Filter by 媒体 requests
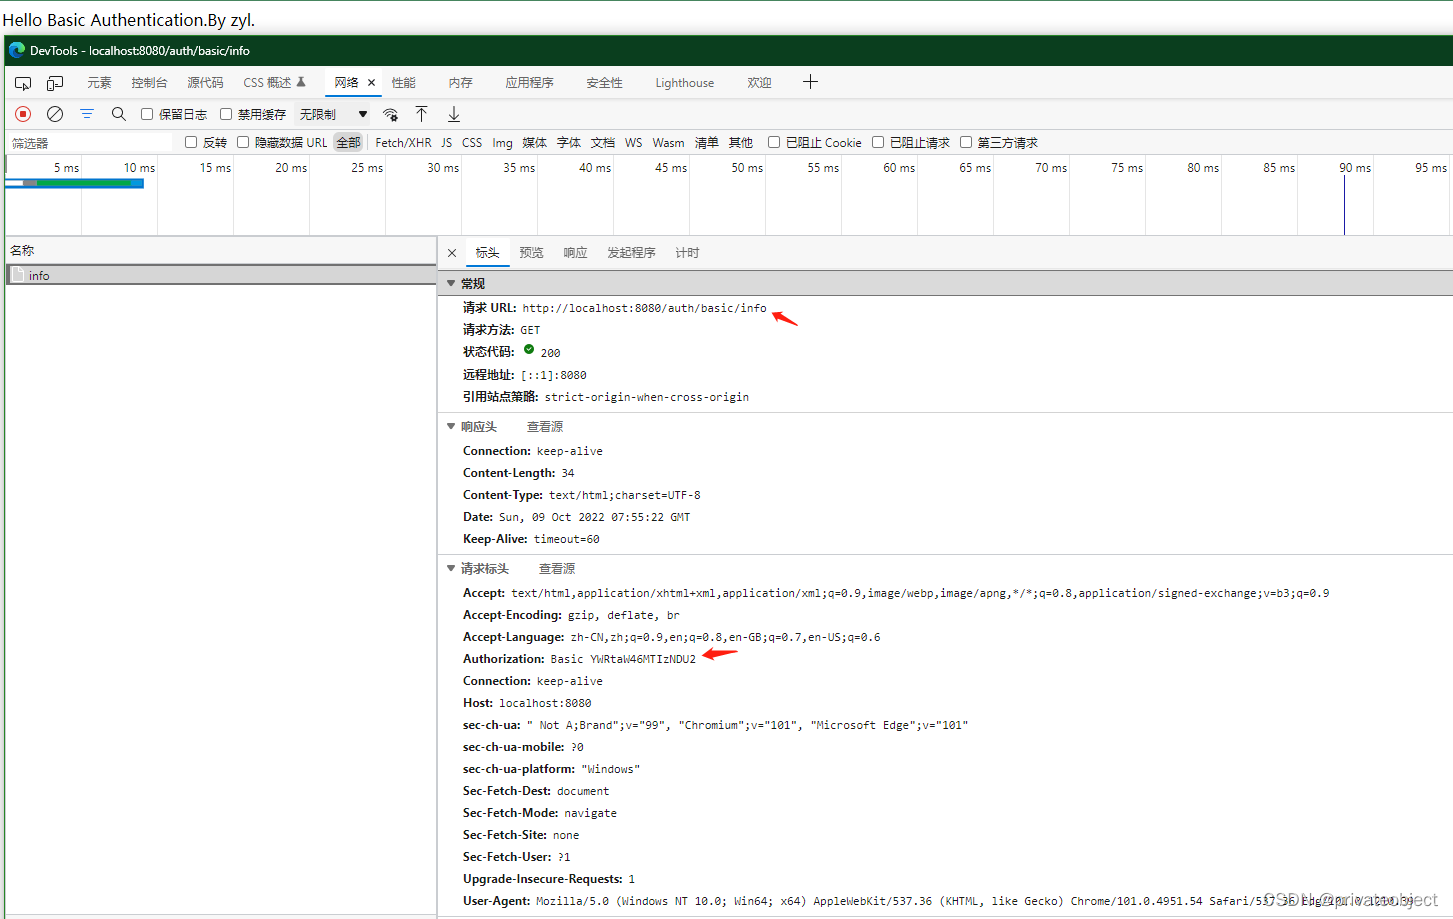1453x919 pixels. point(534,143)
